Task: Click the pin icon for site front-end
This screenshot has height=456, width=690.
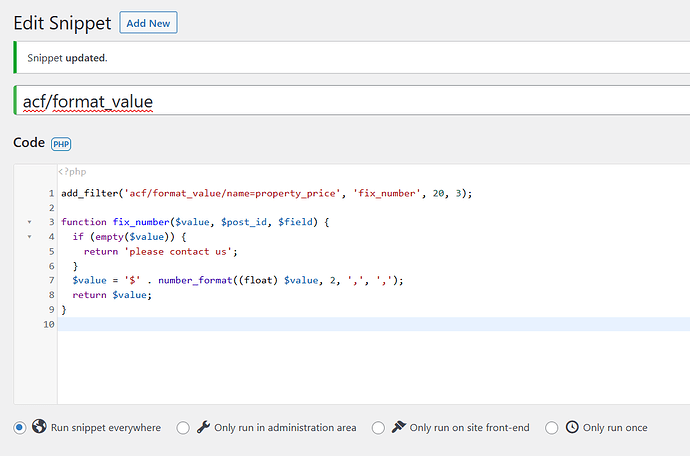Action: (399, 427)
